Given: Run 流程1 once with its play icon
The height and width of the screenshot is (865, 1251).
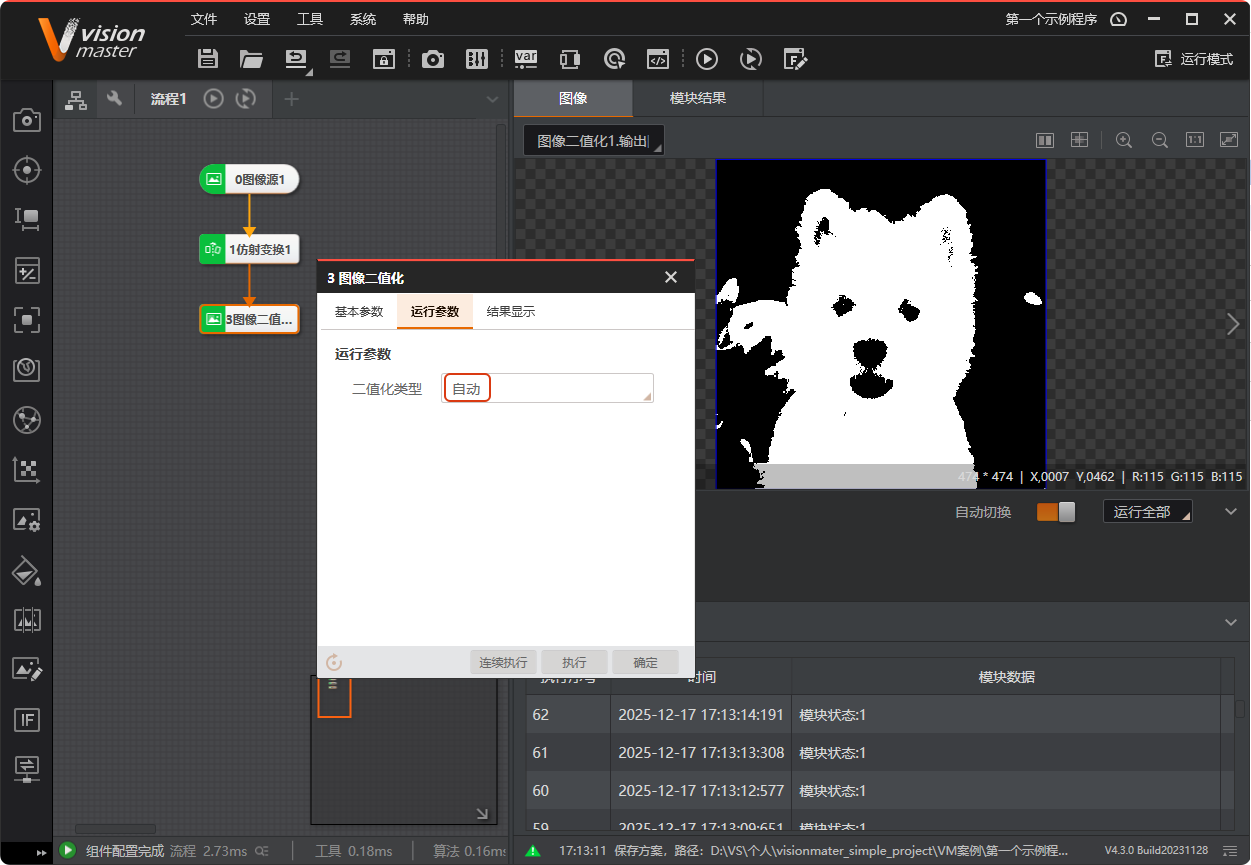Looking at the screenshot, I should 213,99.
